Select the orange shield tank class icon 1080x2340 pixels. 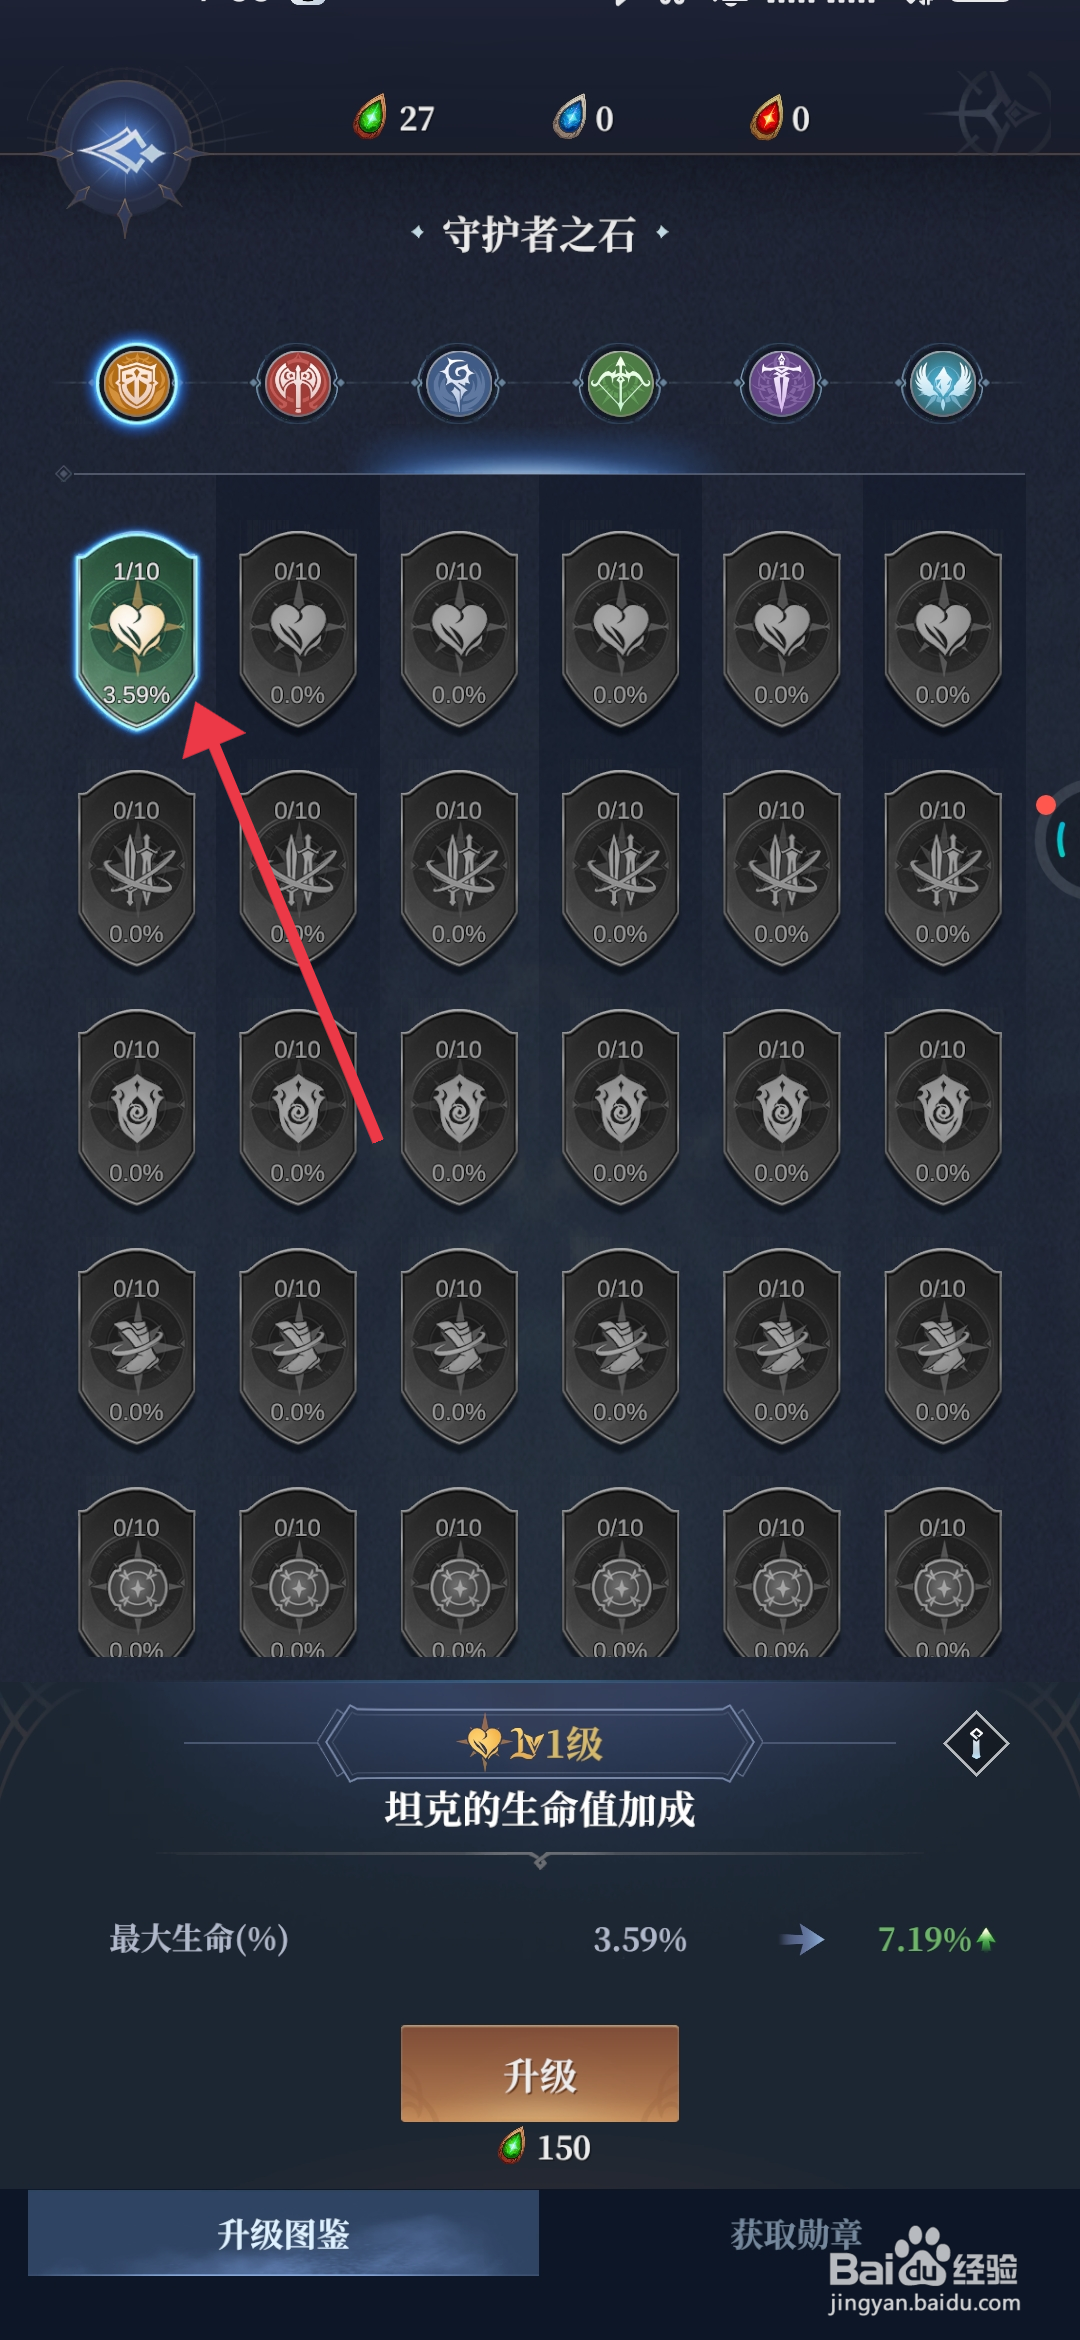tap(137, 383)
